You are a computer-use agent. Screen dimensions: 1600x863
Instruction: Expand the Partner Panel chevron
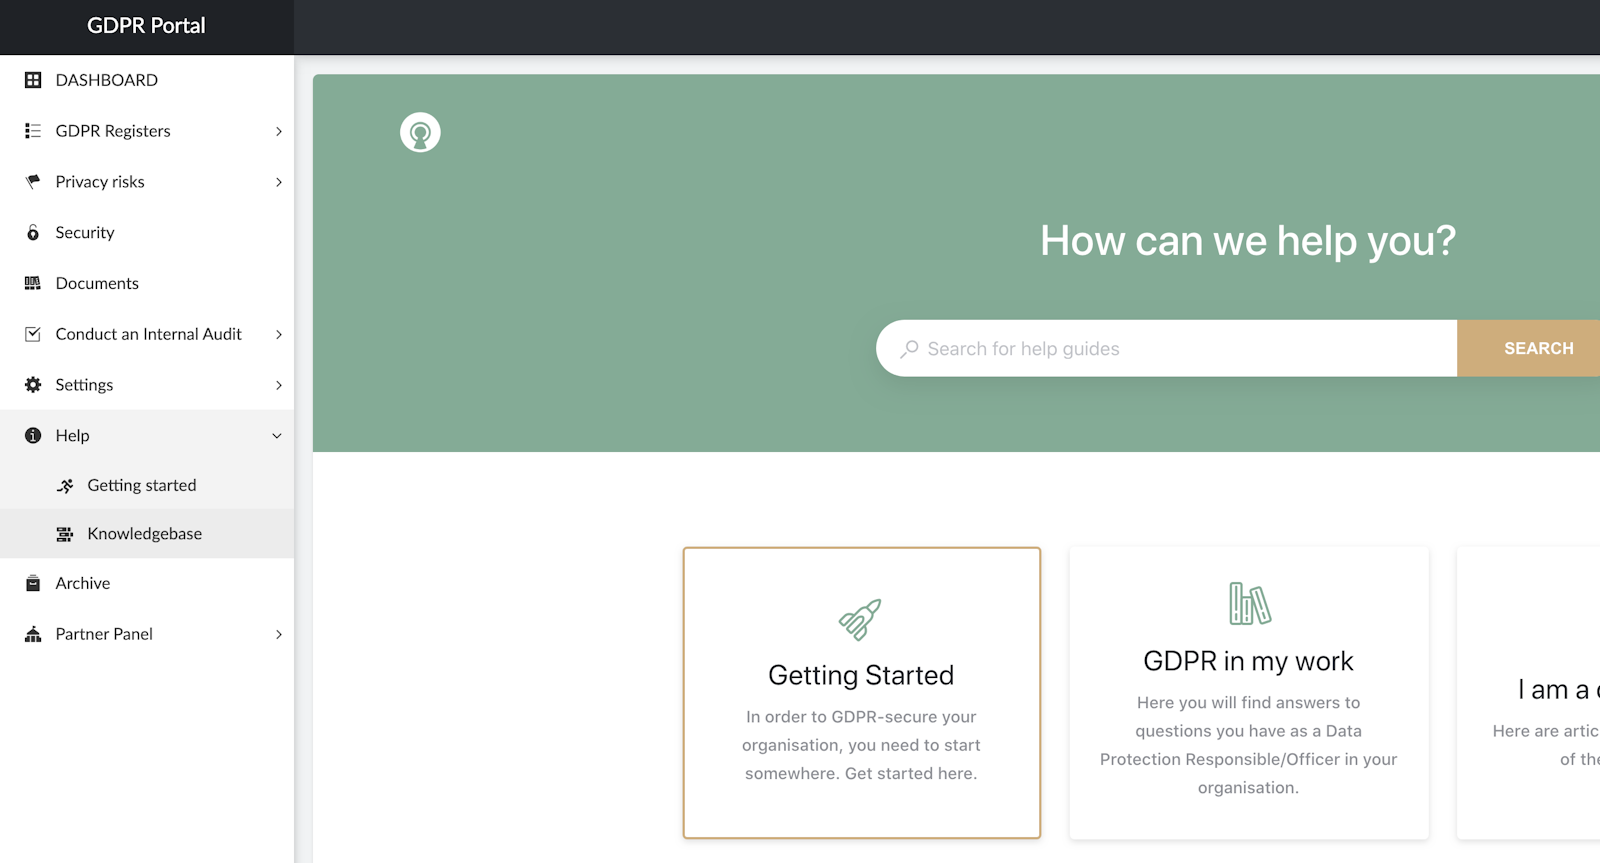(279, 634)
